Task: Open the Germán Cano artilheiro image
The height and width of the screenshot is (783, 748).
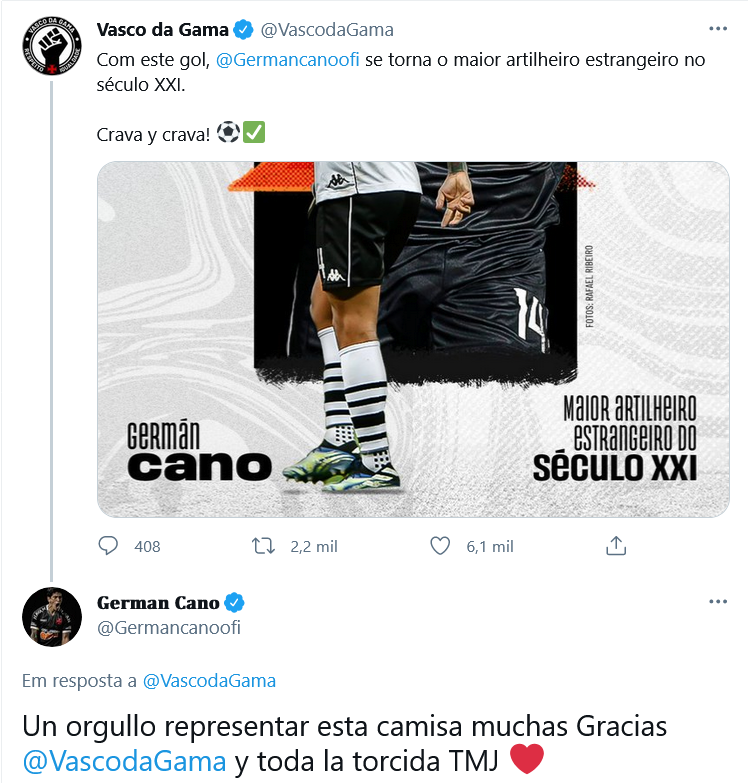Action: click(413, 339)
